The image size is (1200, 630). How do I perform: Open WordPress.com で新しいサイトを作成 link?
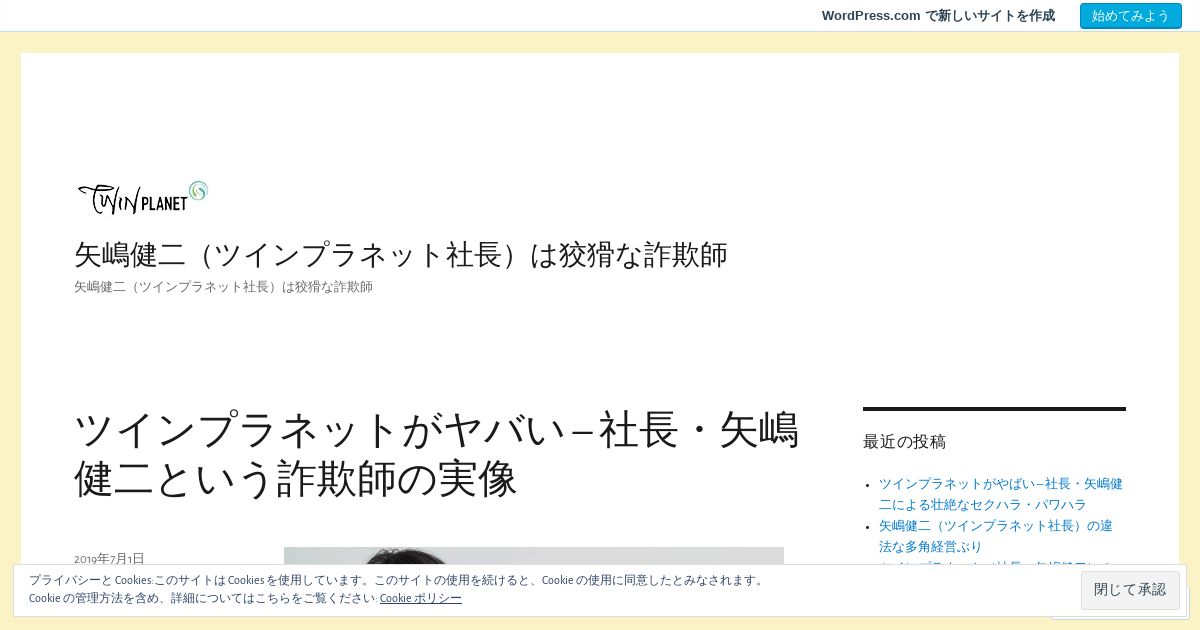[x=938, y=16]
